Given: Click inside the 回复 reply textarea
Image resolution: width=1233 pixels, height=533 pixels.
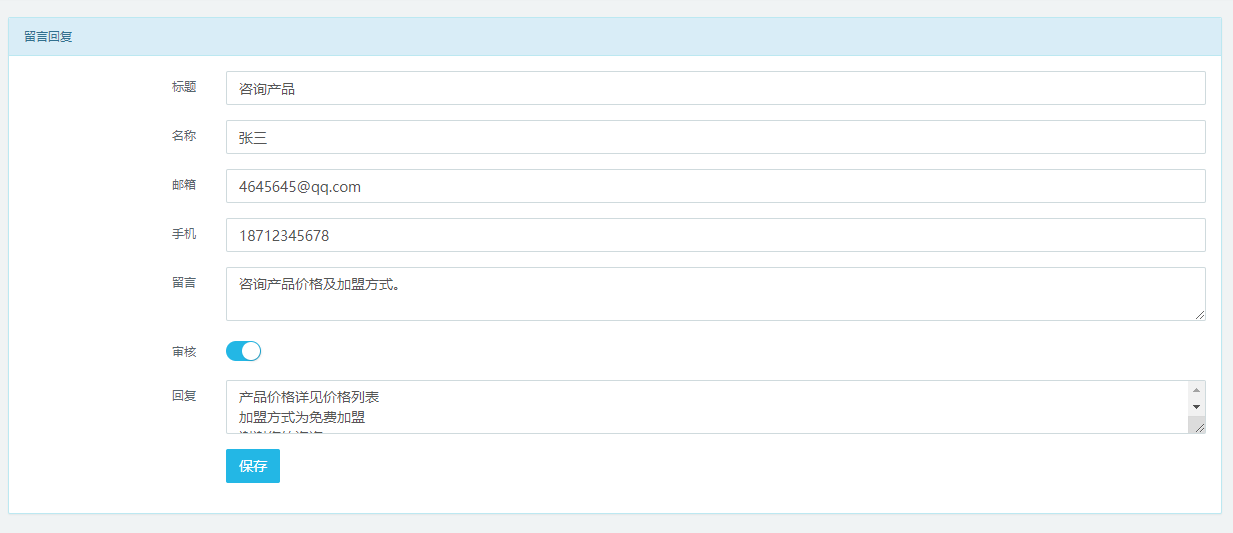Looking at the screenshot, I should (705, 407).
